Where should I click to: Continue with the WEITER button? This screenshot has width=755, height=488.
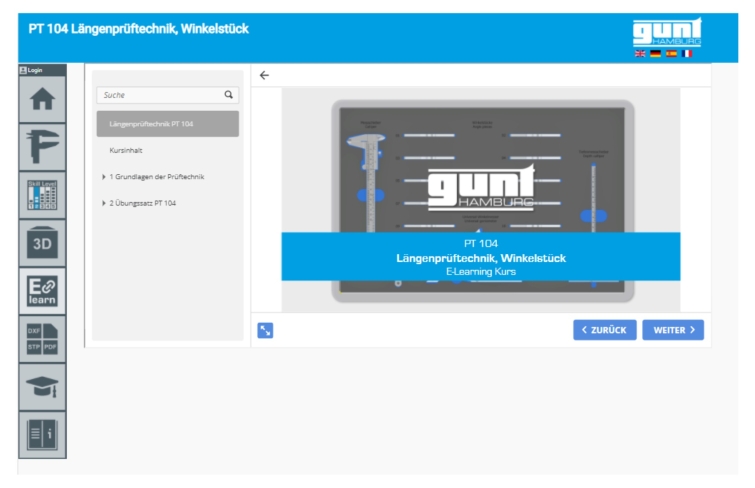673,330
